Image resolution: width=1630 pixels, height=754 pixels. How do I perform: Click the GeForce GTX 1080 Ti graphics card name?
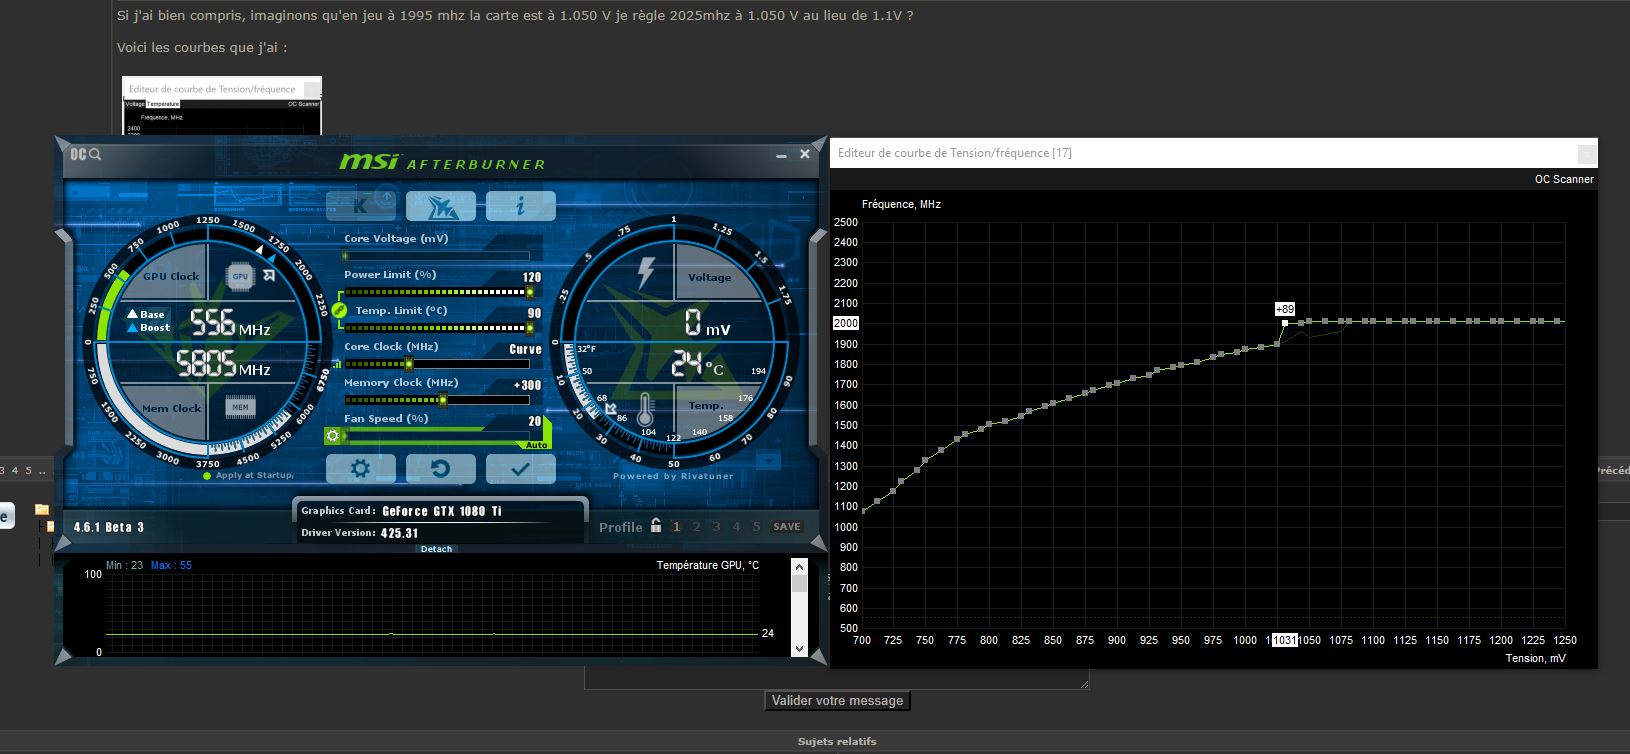pos(442,511)
